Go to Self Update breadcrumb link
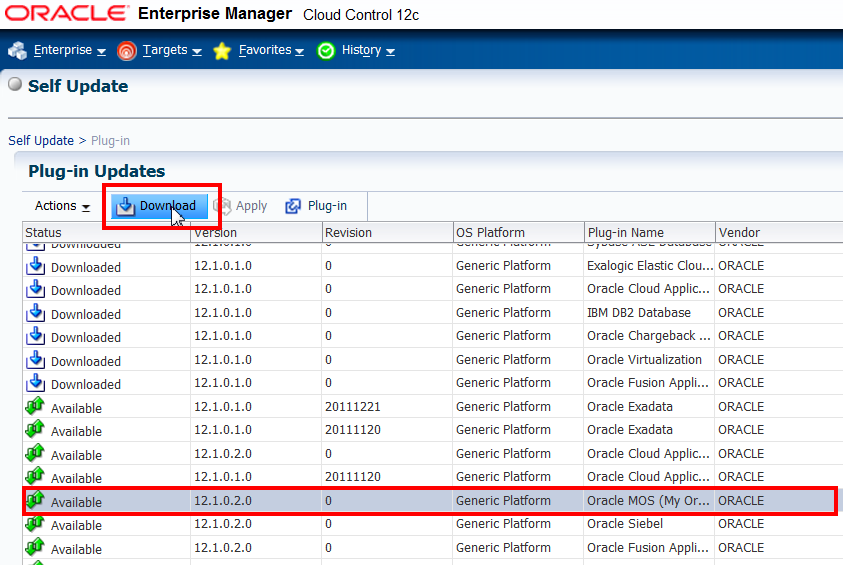 coord(41,141)
